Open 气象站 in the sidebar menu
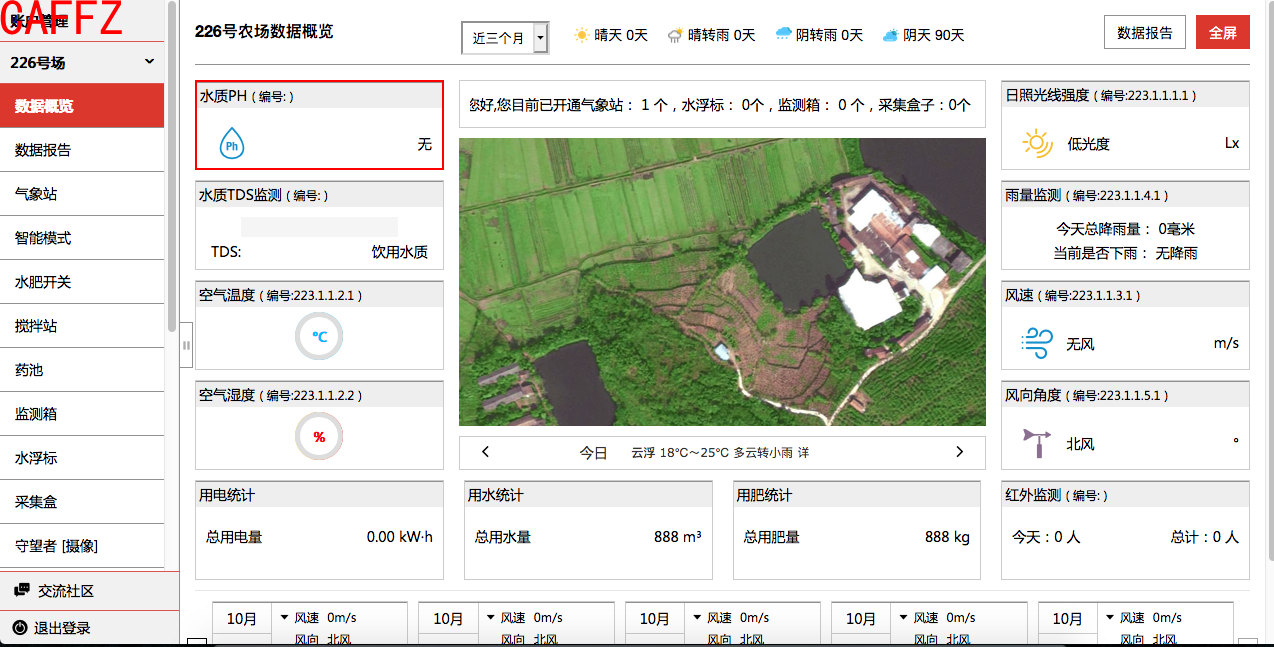The height and width of the screenshot is (647, 1274). tap(36, 194)
